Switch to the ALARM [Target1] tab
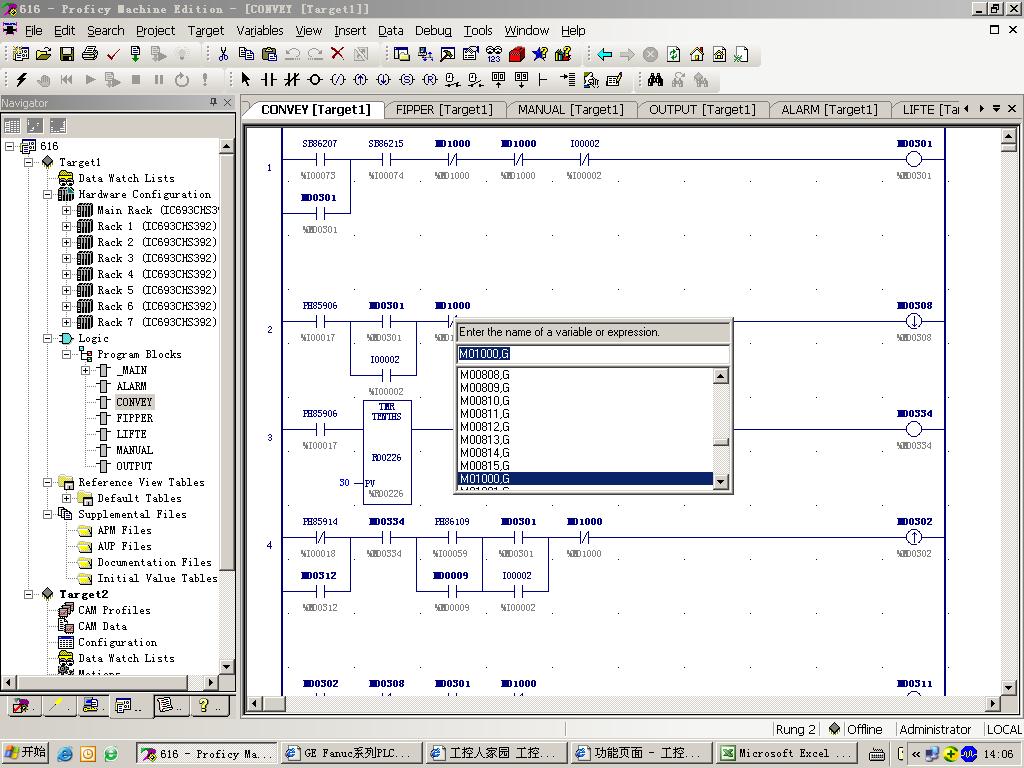The height and width of the screenshot is (768, 1024). click(829, 109)
